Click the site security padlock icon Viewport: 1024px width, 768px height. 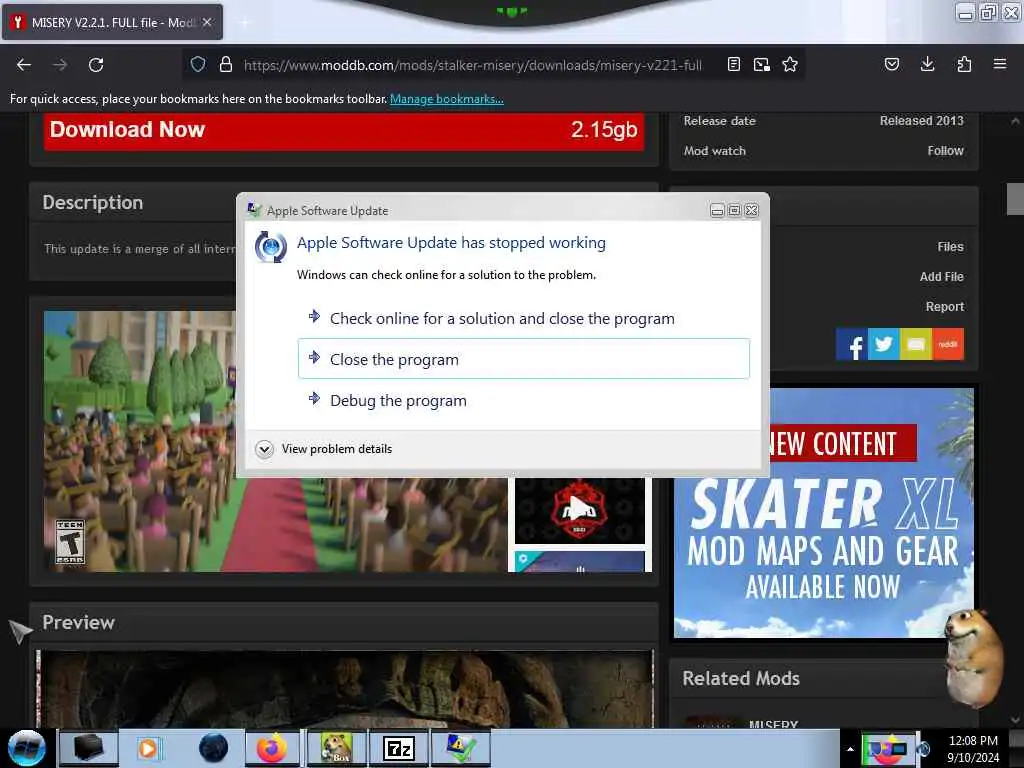[x=226, y=64]
